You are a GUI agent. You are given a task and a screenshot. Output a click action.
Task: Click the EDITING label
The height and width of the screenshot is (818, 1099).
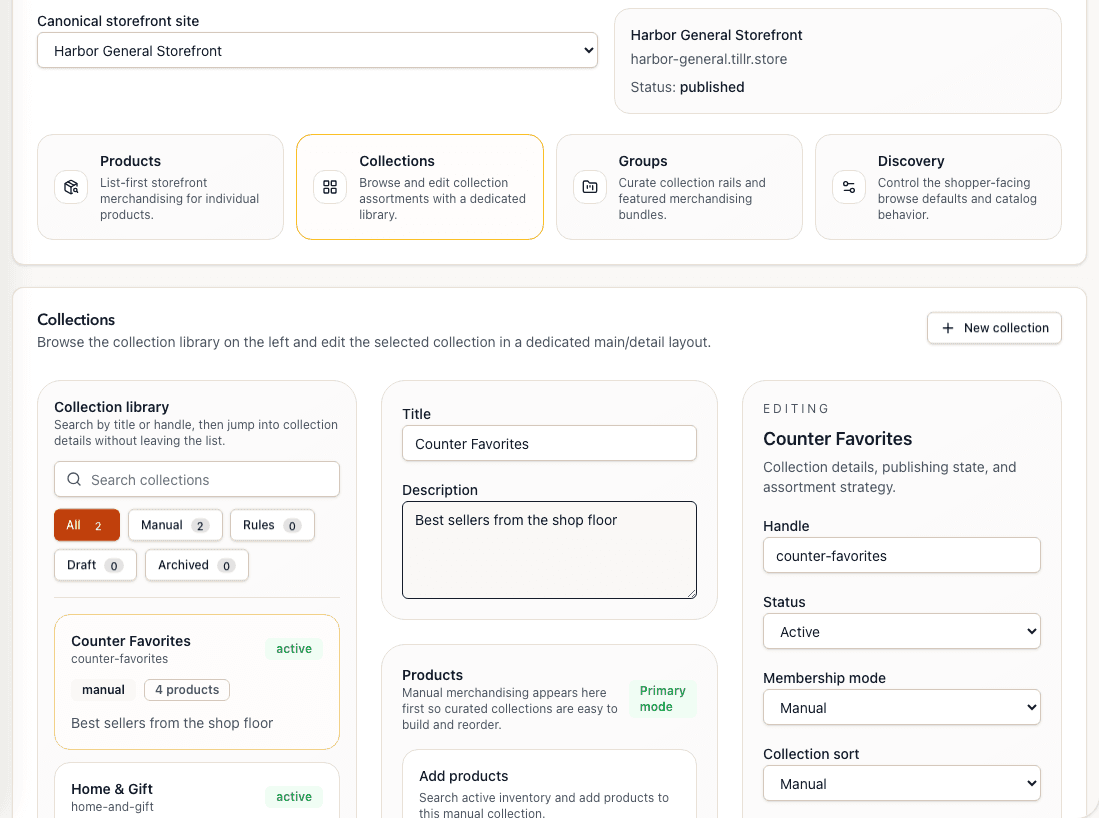click(796, 409)
